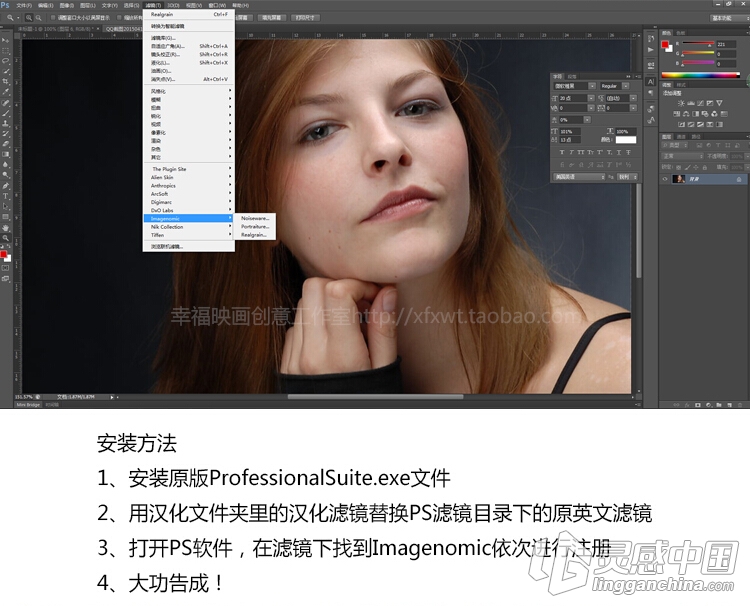Toggle underline in Character panel
The height and width of the screenshot is (606, 750).
(x=618, y=152)
